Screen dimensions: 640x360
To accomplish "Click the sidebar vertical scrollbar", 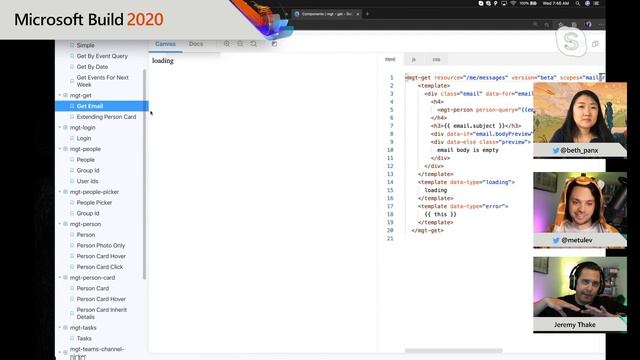I will [x=144, y=175].
